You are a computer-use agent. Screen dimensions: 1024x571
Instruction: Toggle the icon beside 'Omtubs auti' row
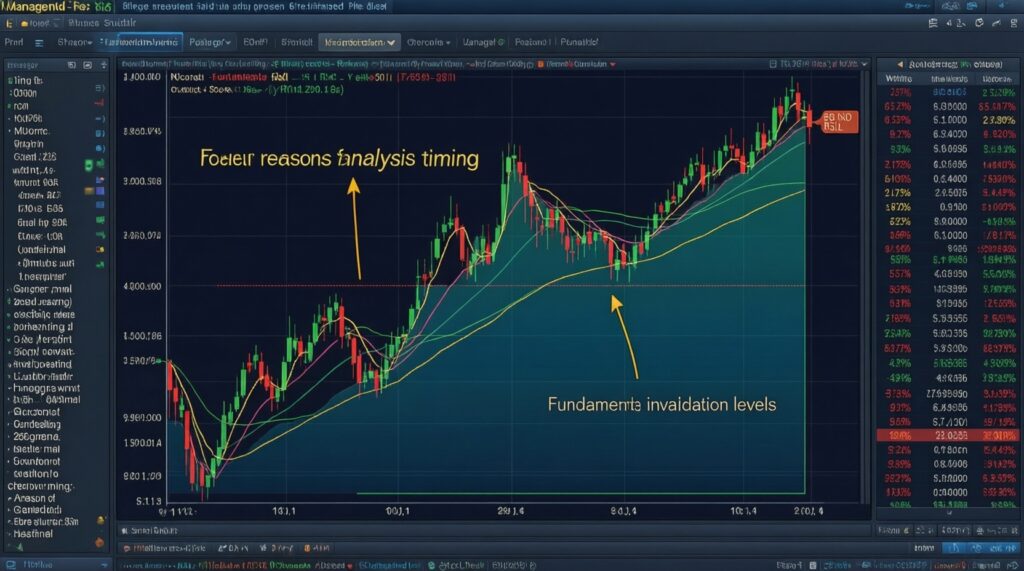(x=100, y=265)
